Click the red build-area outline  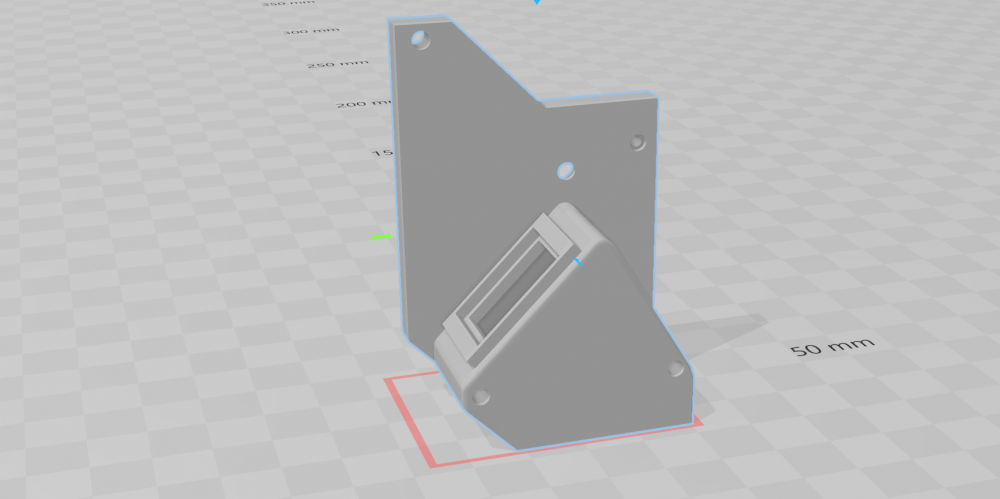click(x=543, y=421)
